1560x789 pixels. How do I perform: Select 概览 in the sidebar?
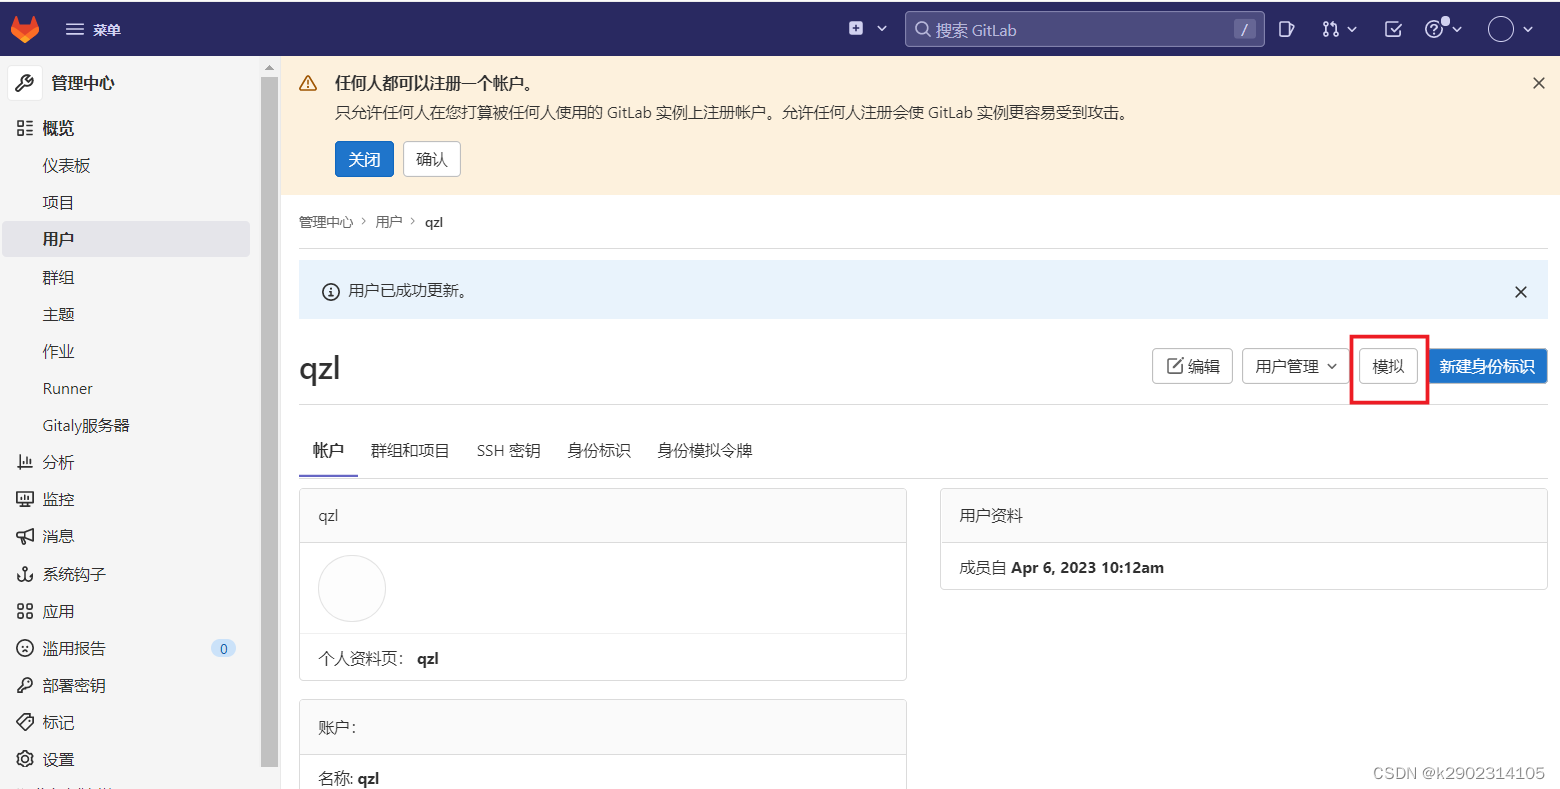coord(58,128)
